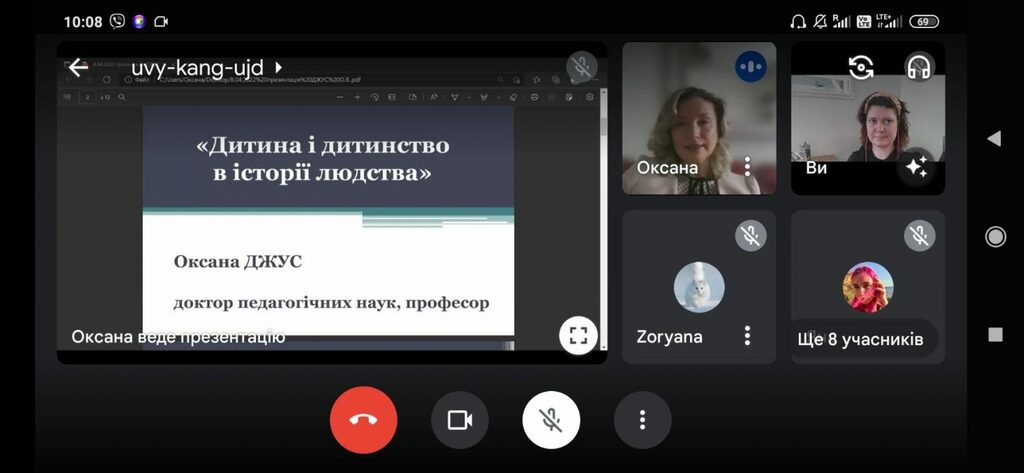End the call with red hang-up button

pyautogui.click(x=364, y=420)
